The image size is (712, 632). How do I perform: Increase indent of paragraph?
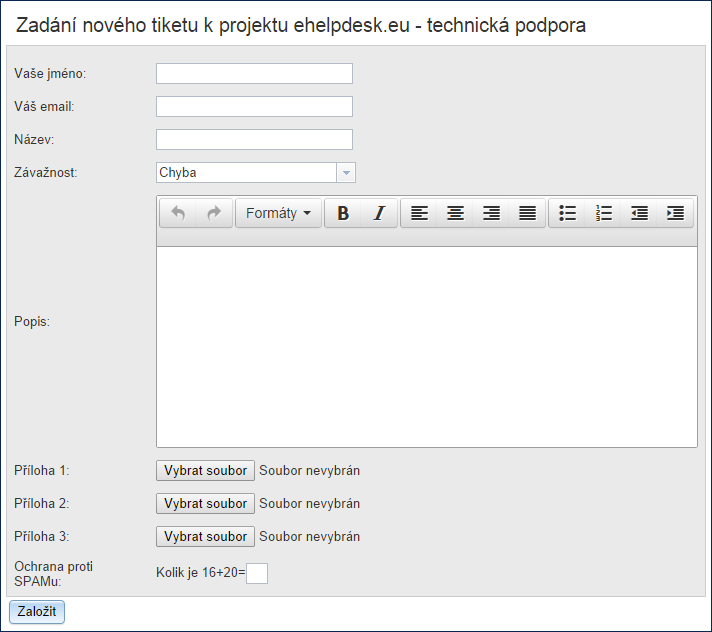[x=675, y=213]
